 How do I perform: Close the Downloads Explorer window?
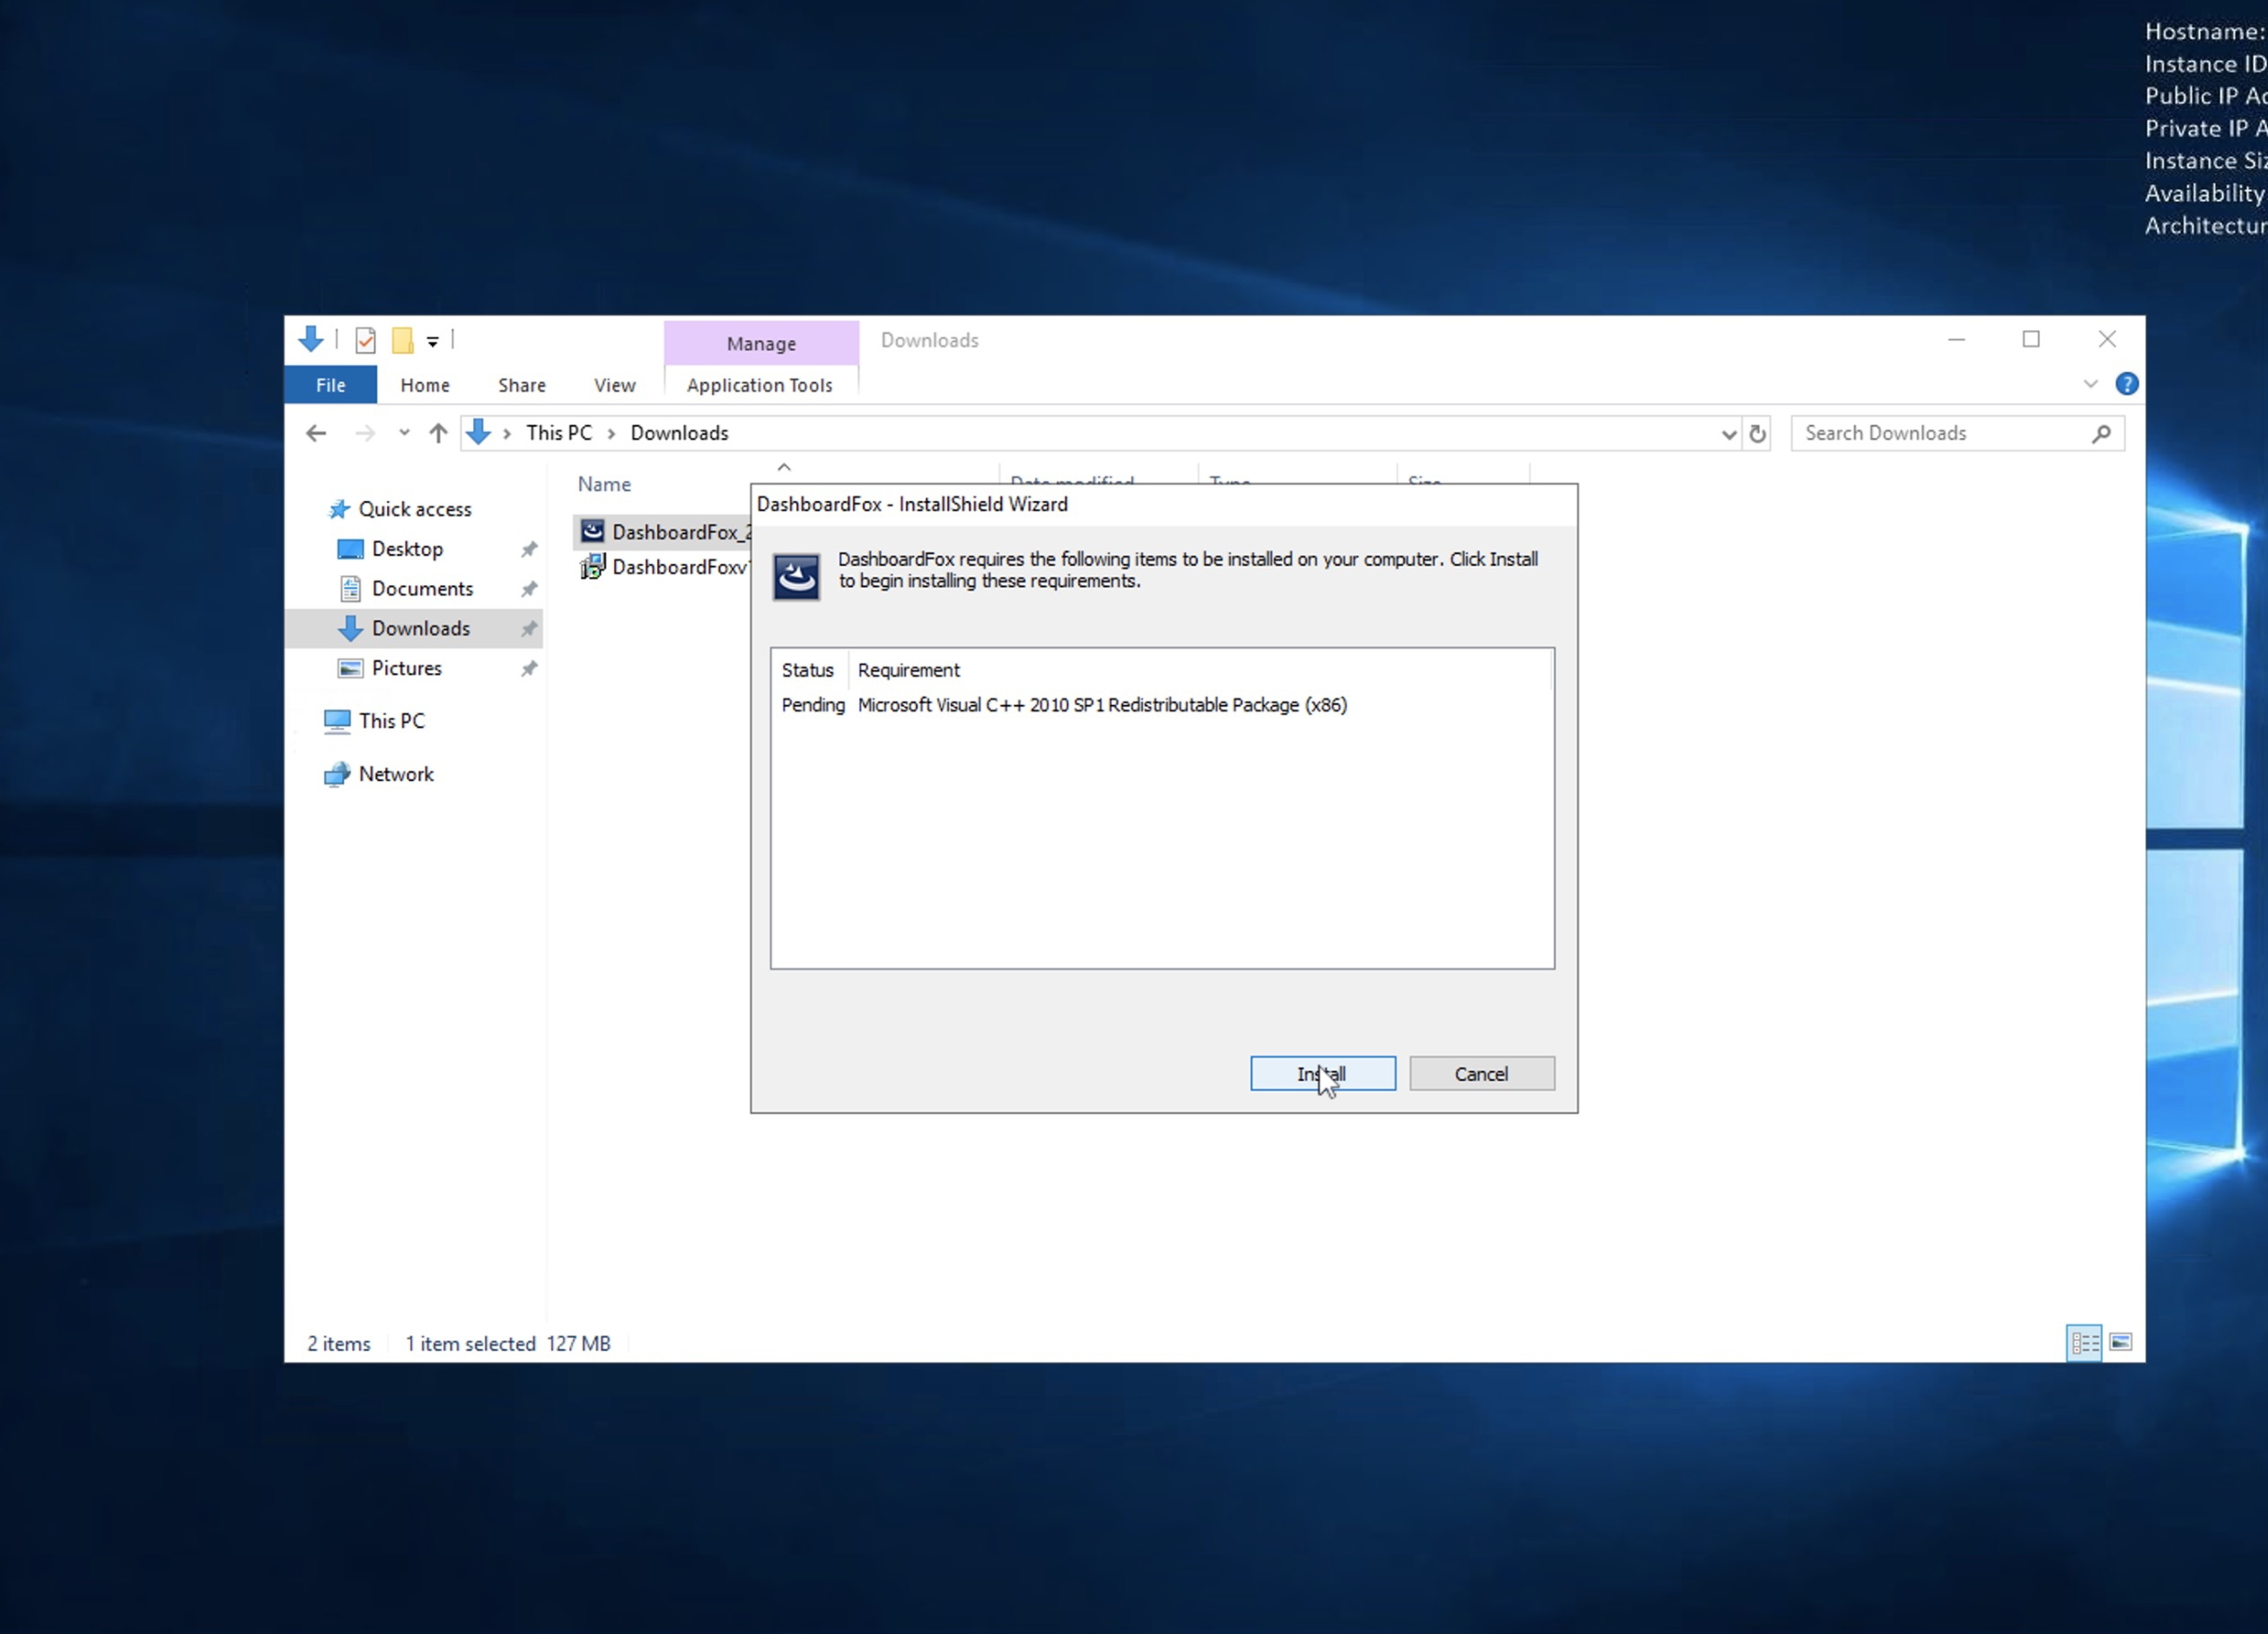click(2107, 340)
